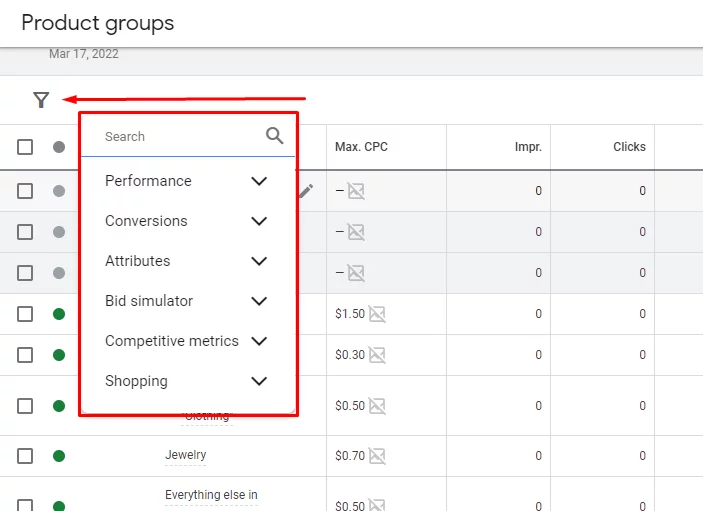Click the bid simulator icon in the pencil row
Viewport: 703px width, 511px height.
[356, 191]
